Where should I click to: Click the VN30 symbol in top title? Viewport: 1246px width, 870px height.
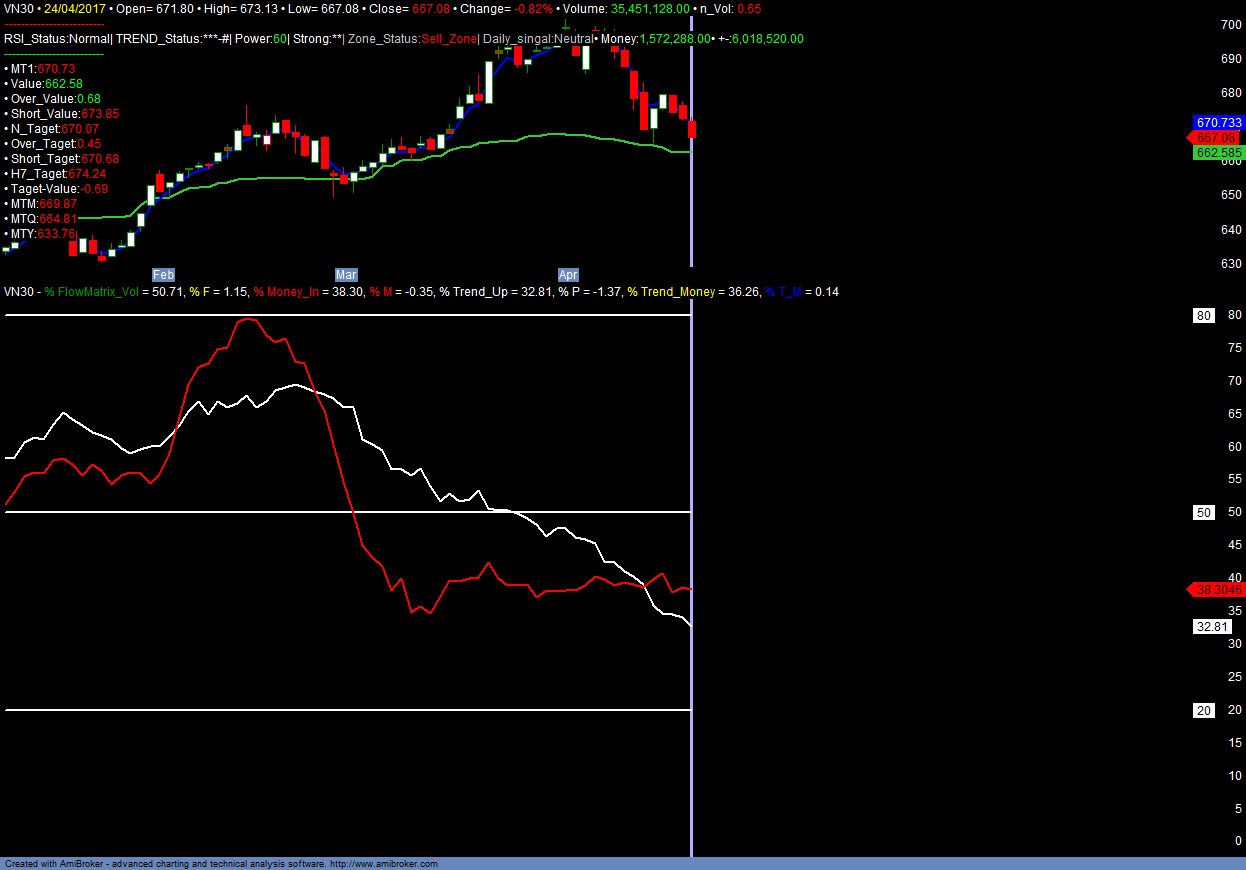click(19, 8)
